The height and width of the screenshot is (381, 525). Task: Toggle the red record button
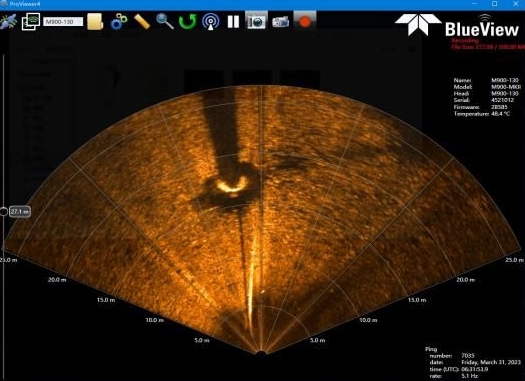tap(305, 21)
